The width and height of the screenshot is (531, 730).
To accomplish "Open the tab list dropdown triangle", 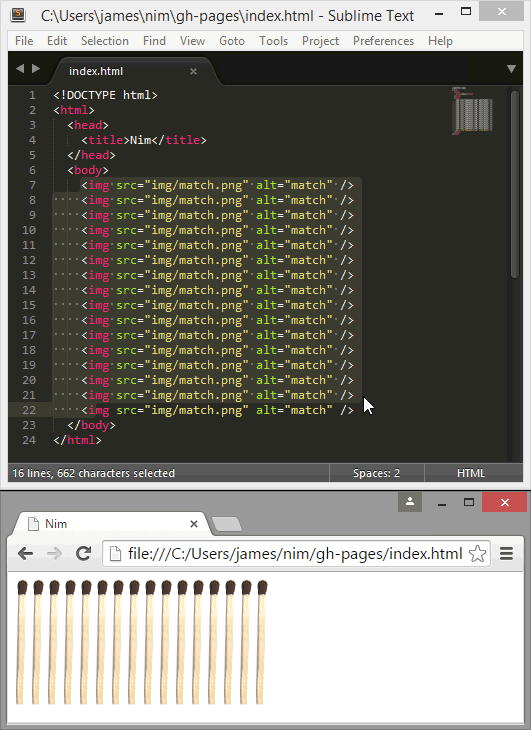I will (511, 69).
